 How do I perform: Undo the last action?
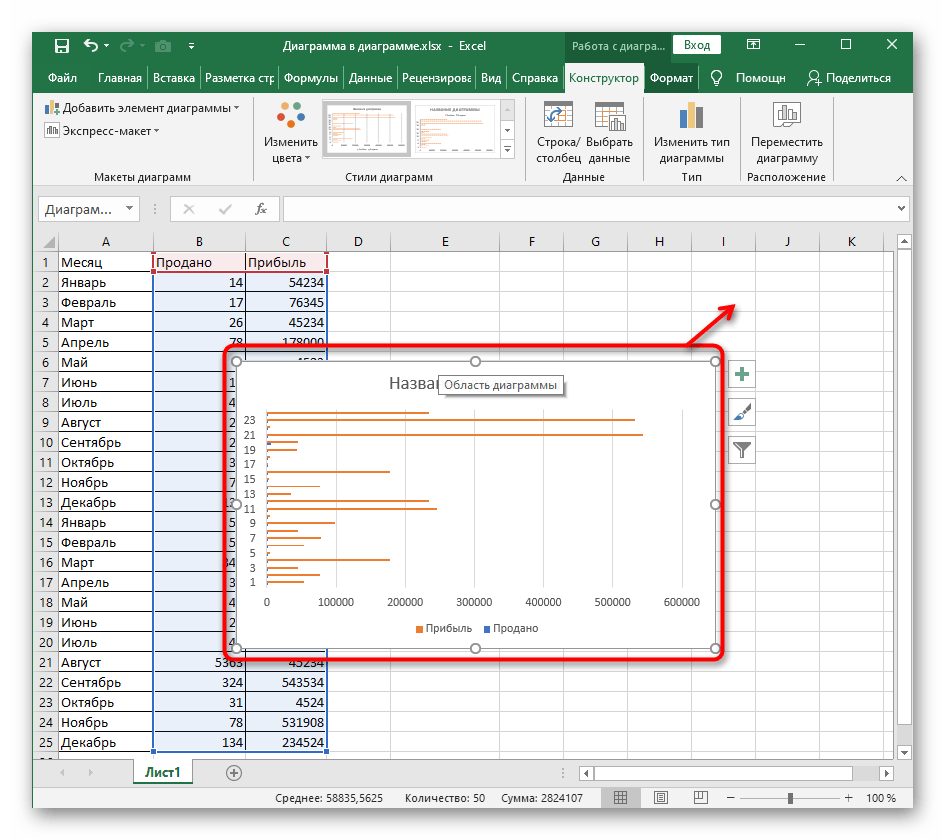coord(90,45)
